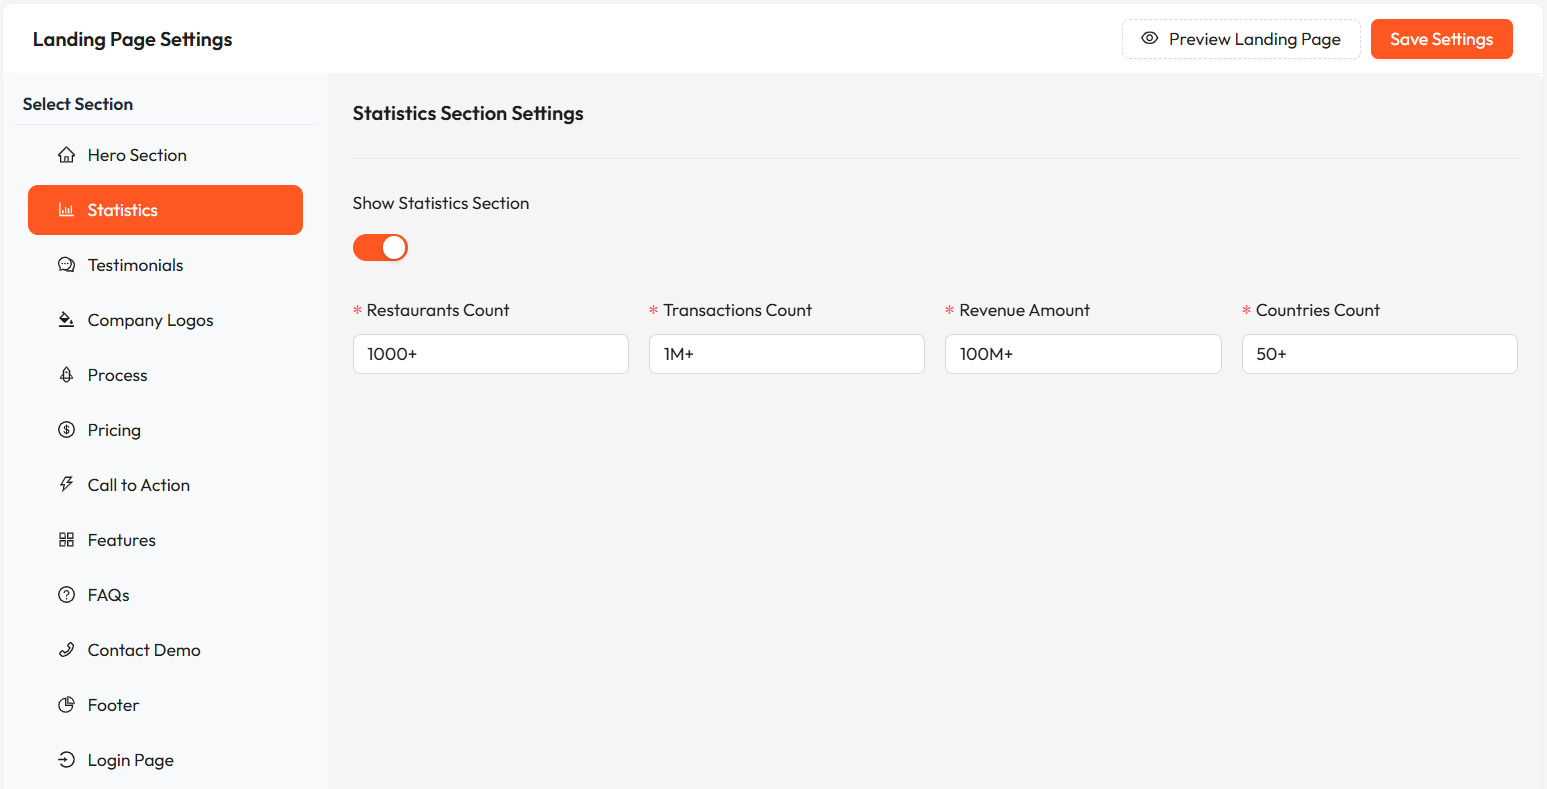
Task: Click Save Settings button
Action: pyautogui.click(x=1441, y=39)
